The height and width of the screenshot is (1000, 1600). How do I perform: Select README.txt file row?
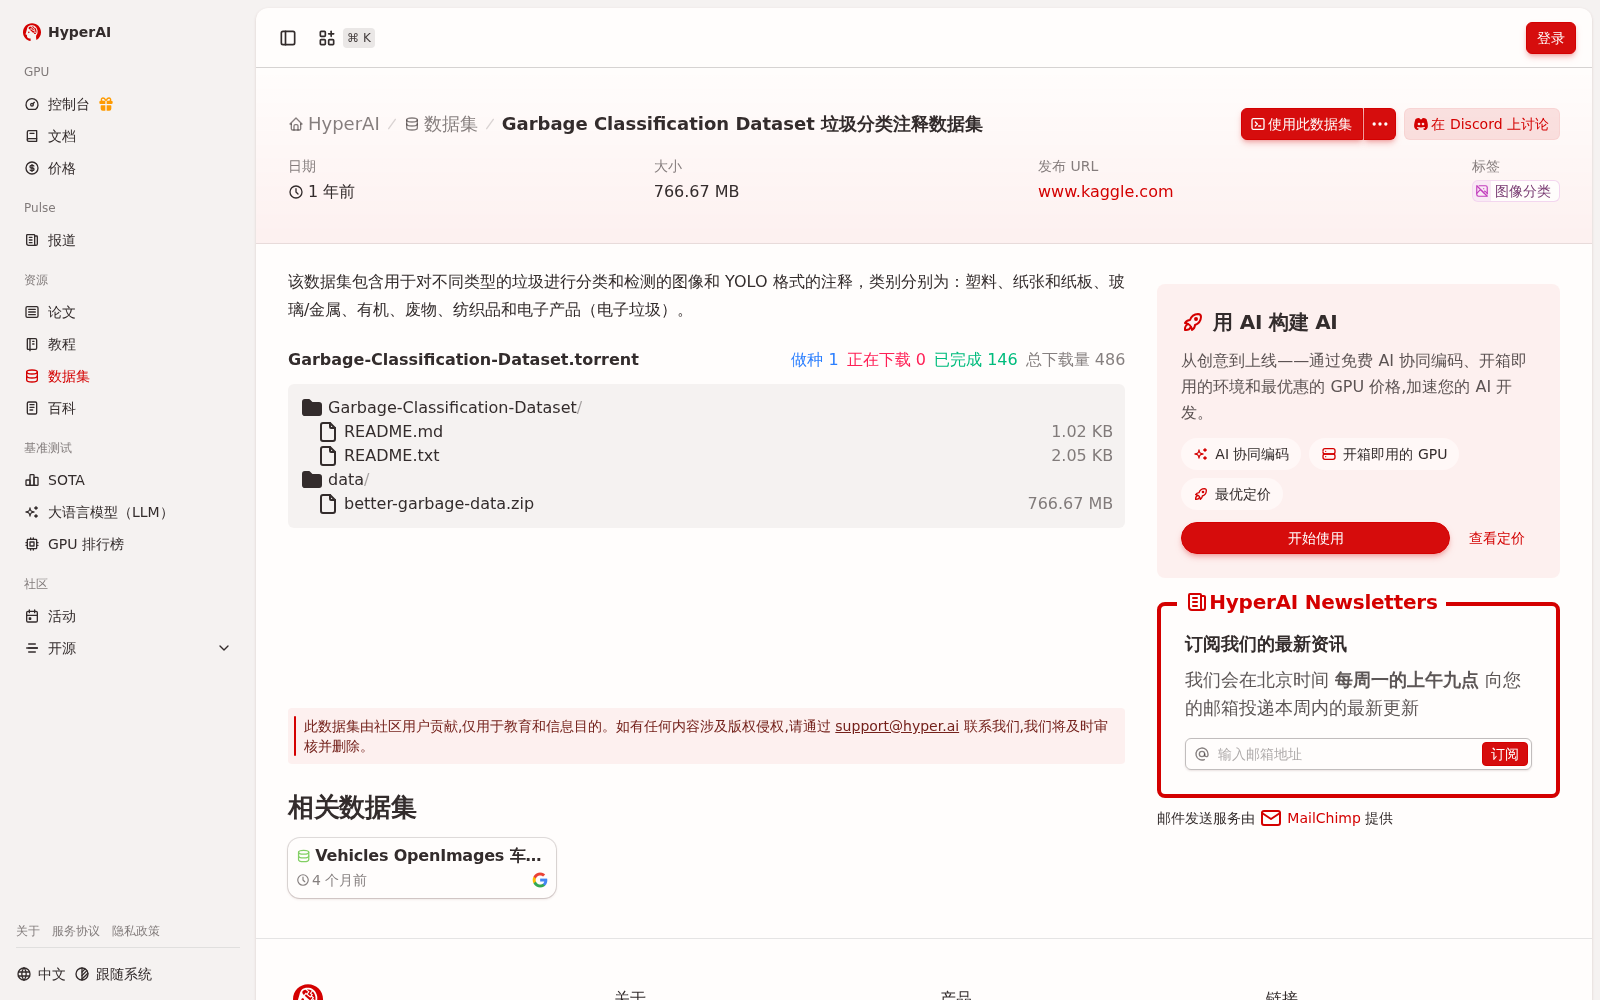click(x=706, y=455)
